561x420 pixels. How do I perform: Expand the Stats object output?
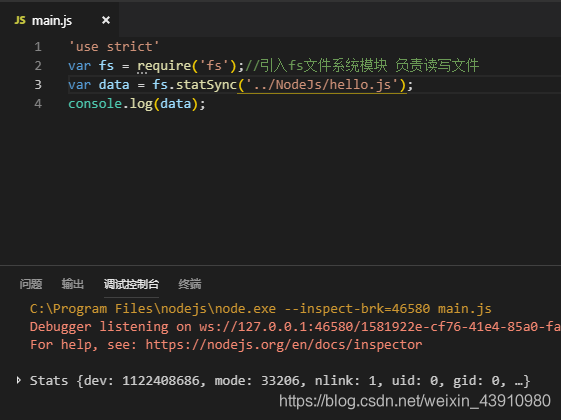19,380
